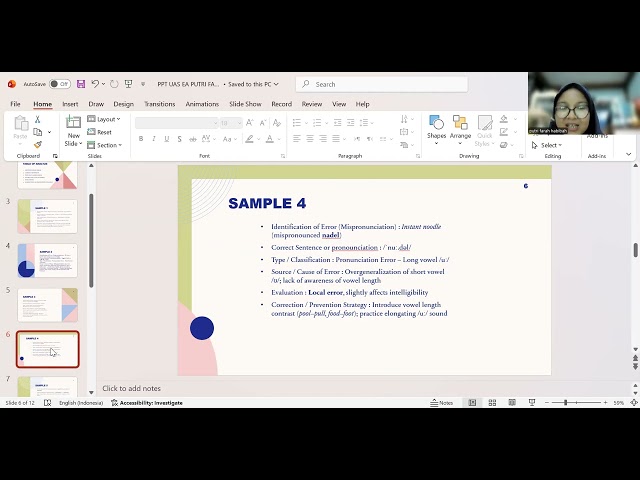Image resolution: width=640 pixels, height=480 pixels.
Task: Decrease list indent level
Action: [338, 122]
